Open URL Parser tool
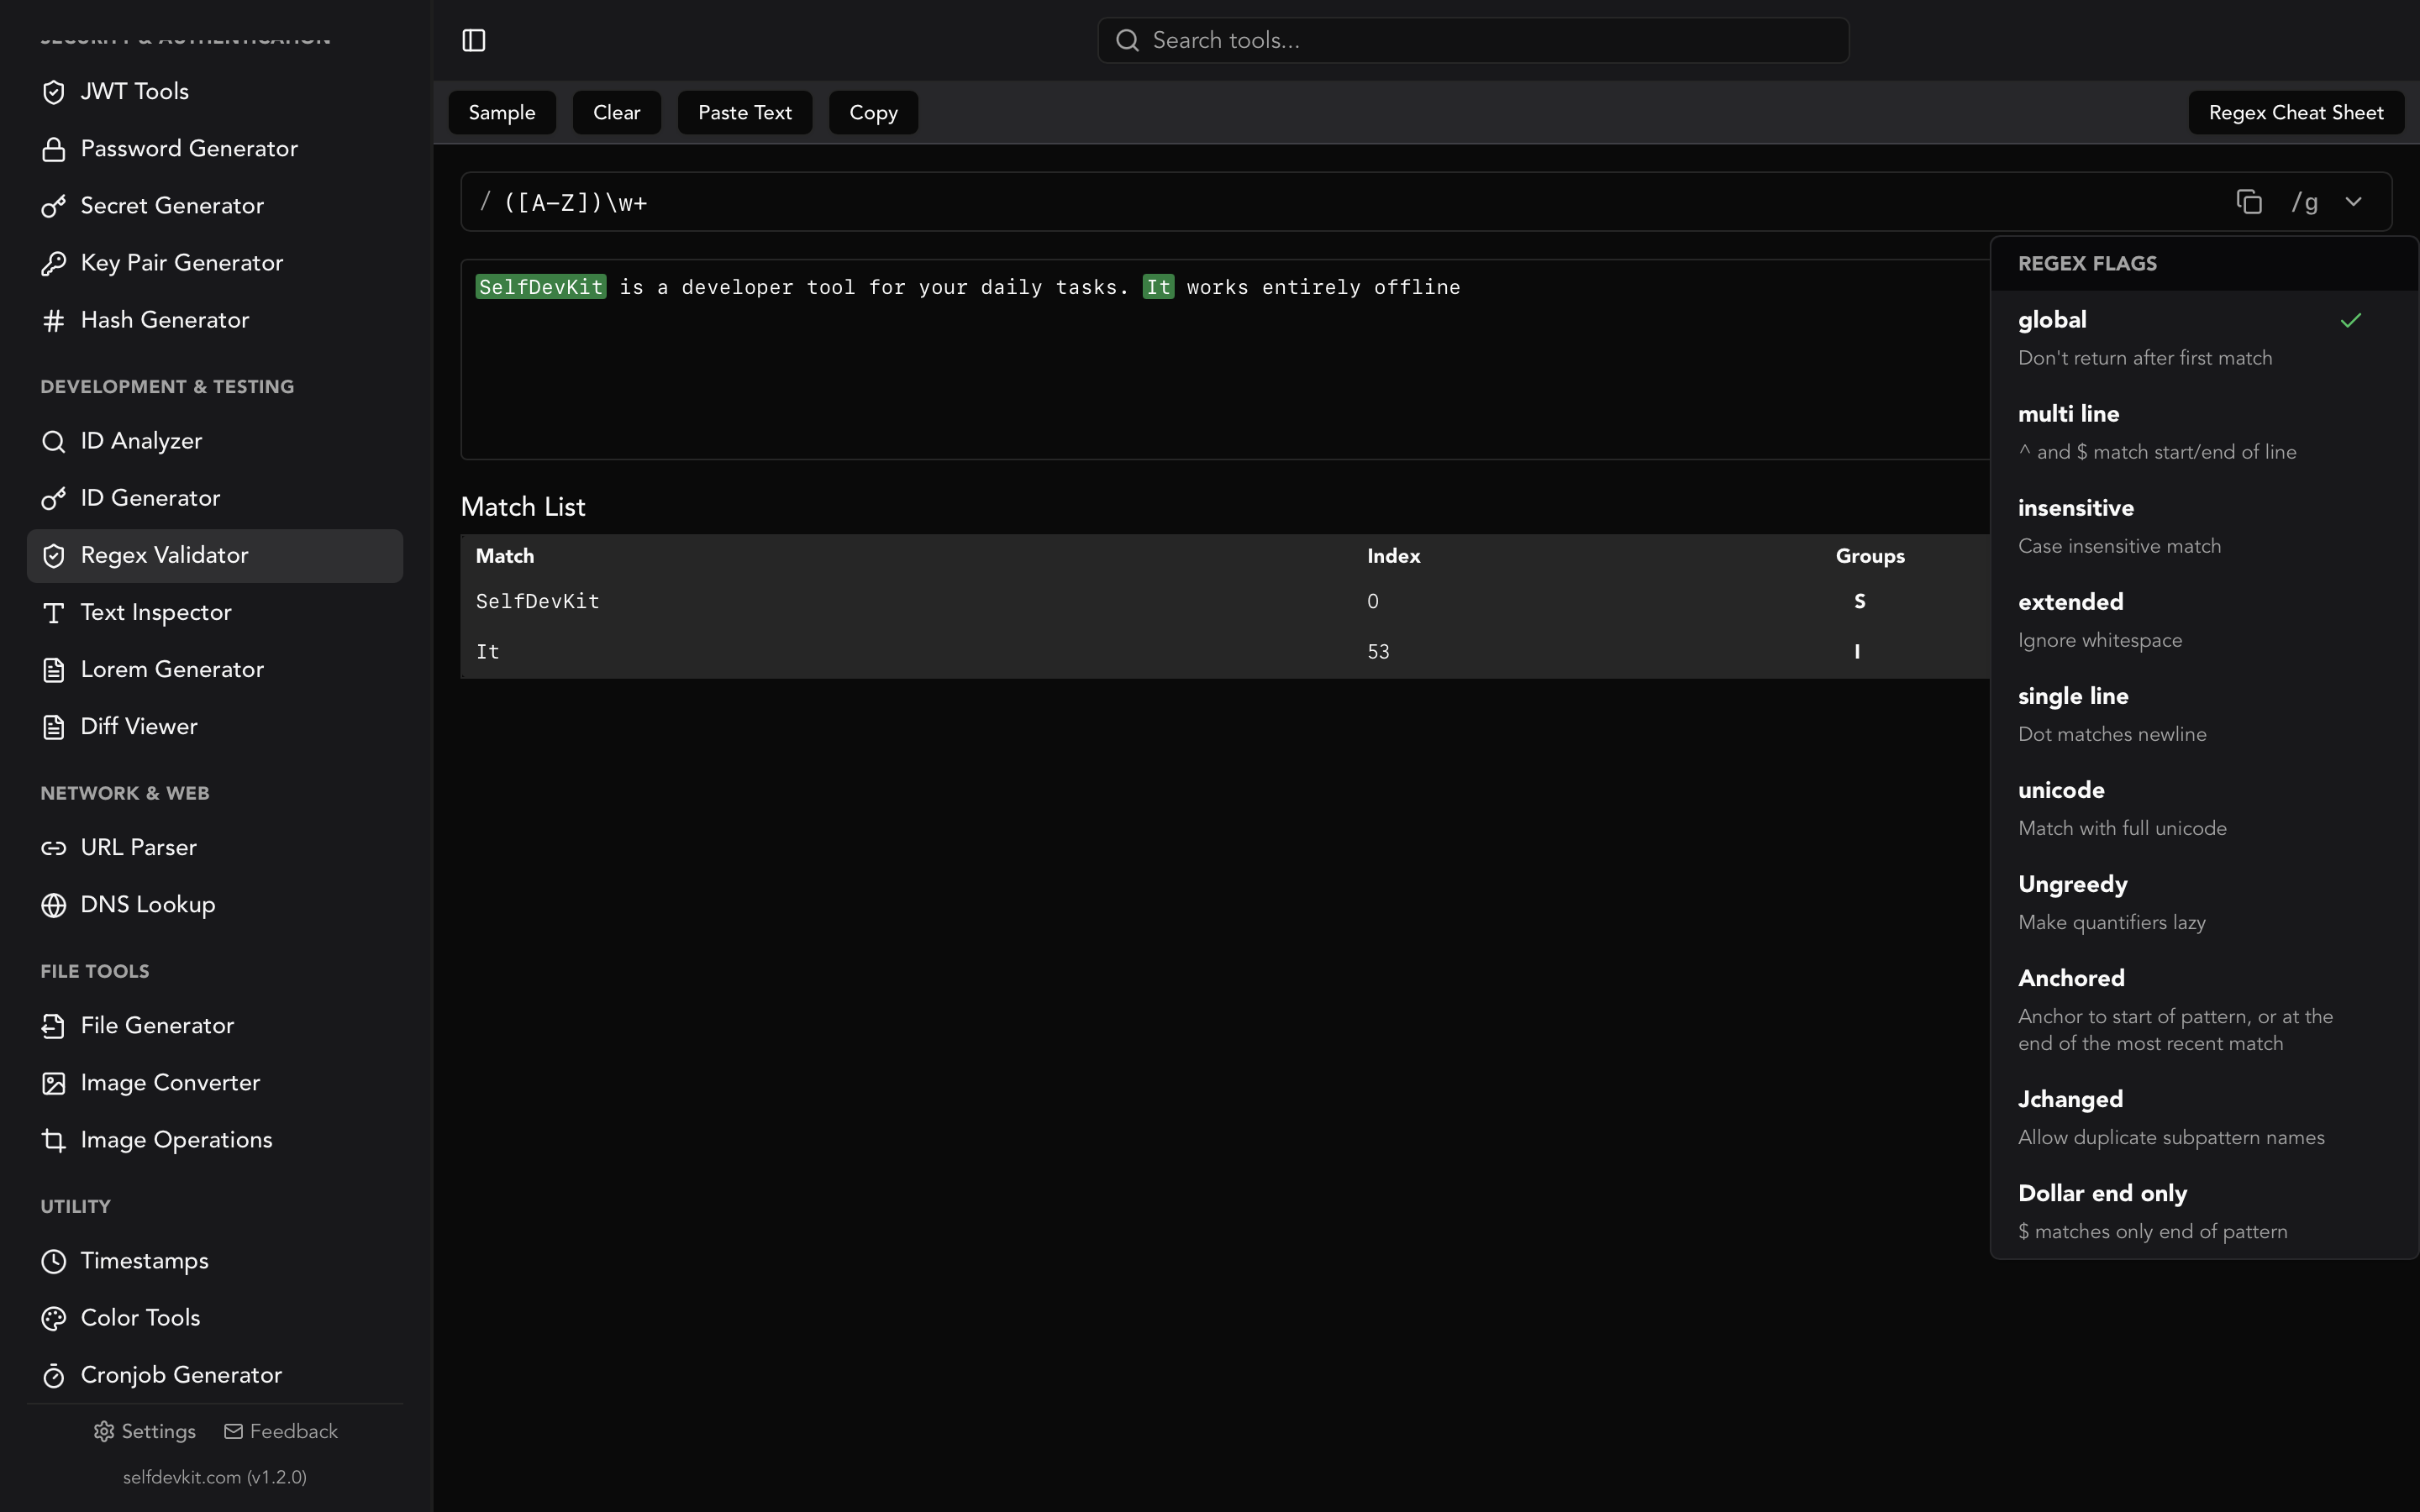Image resolution: width=2420 pixels, height=1512 pixels. tap(215, 848)
